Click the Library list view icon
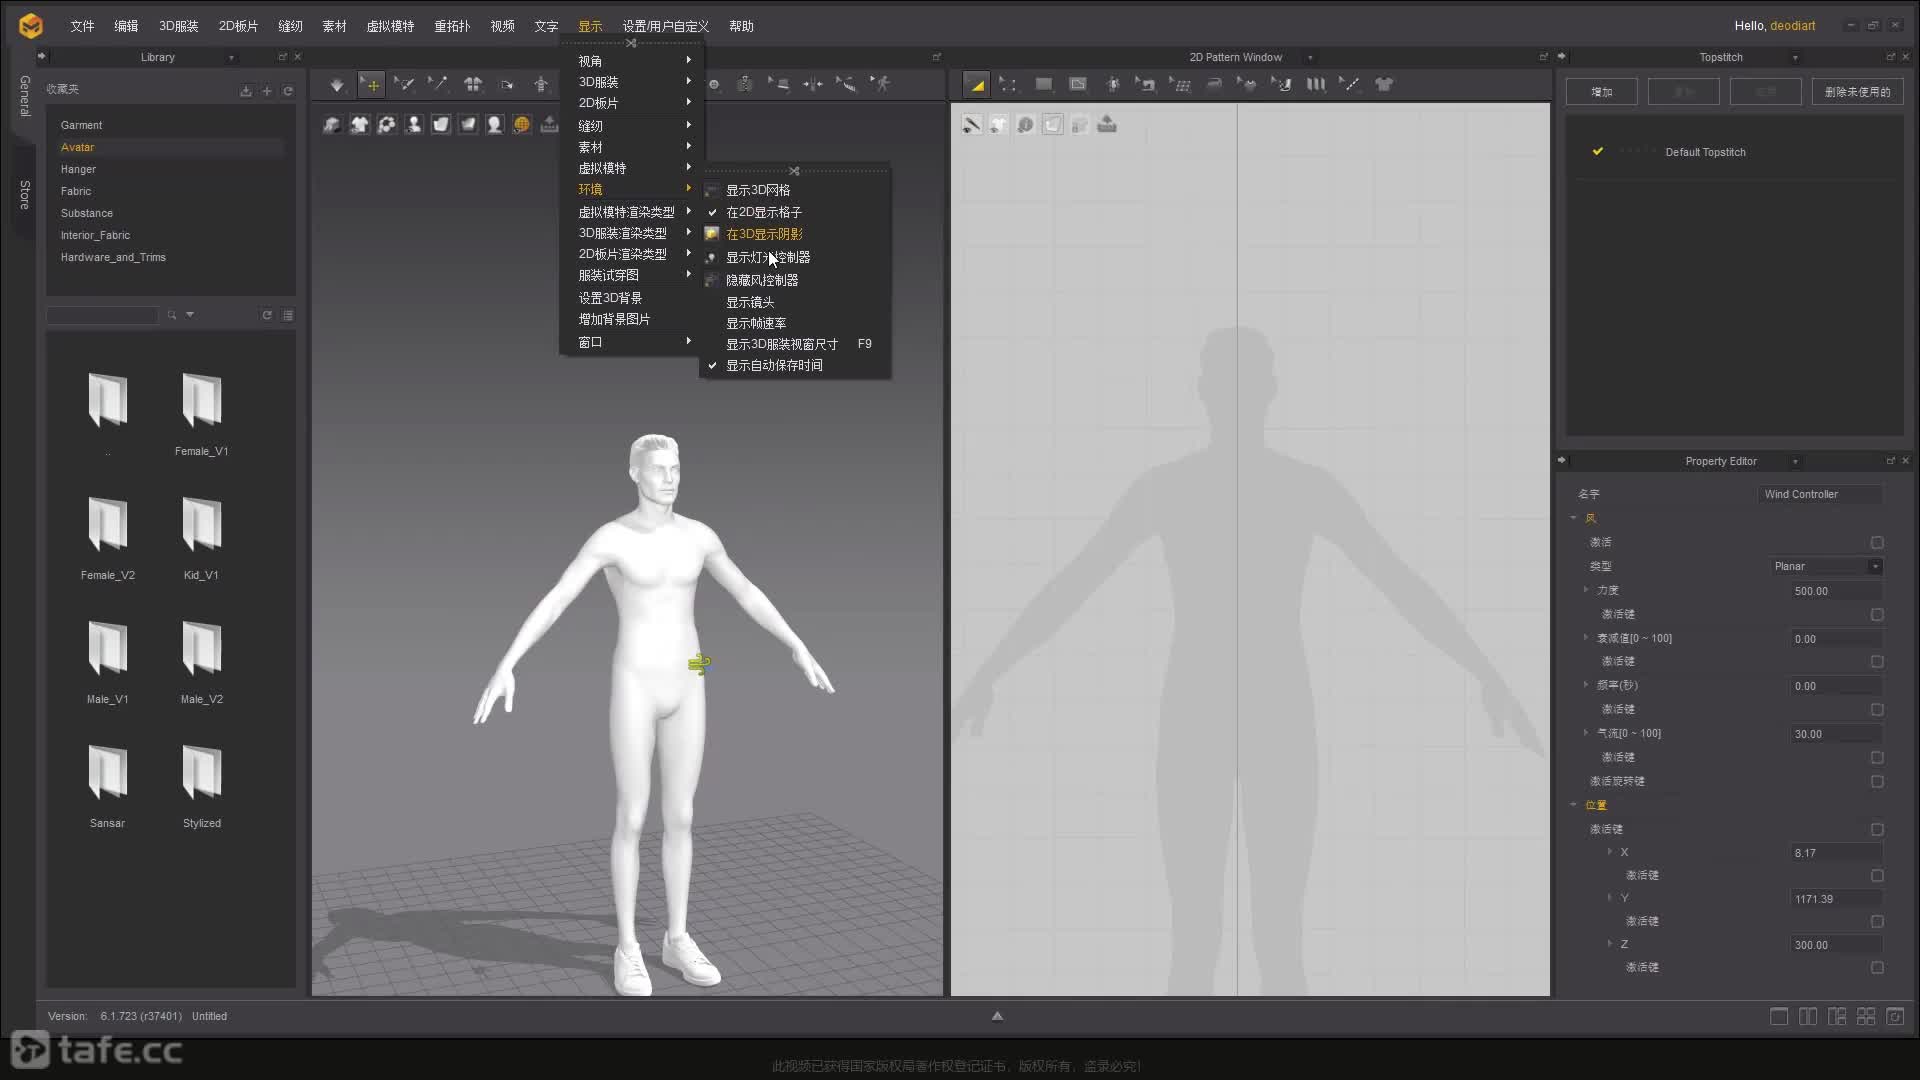Screen dimensions: 1920x1080 pyautogui.click(x=288, y=315)
